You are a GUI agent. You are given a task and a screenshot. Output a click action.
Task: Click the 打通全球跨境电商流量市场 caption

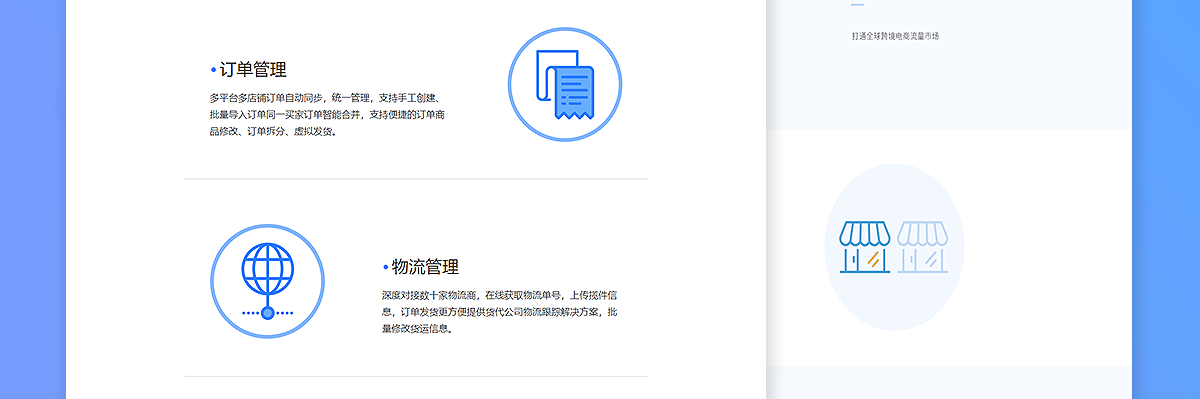pos(895,36)
